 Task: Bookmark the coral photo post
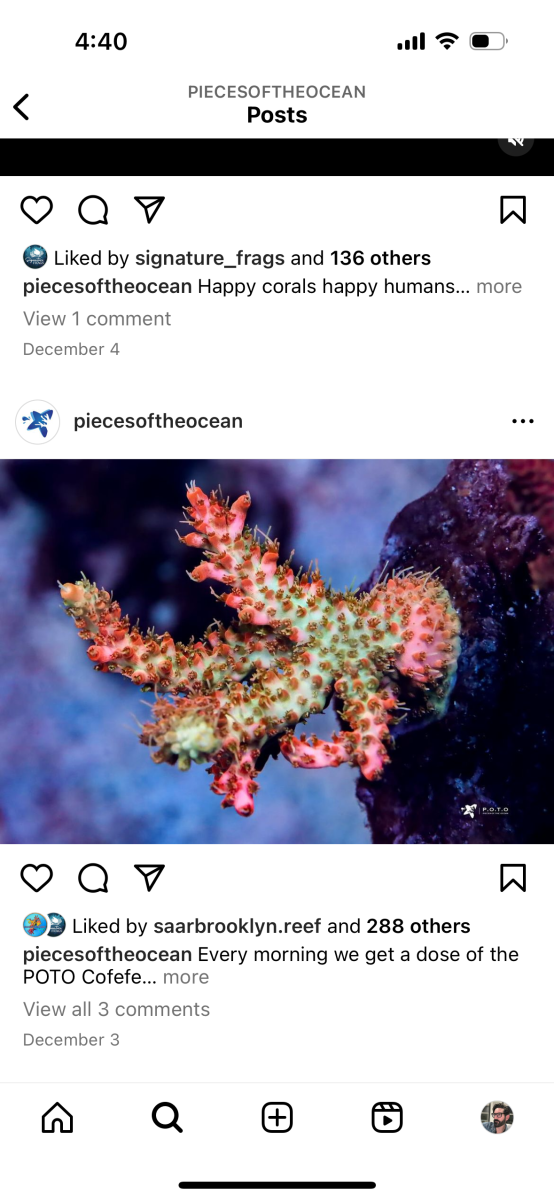(x=512, y=878)
